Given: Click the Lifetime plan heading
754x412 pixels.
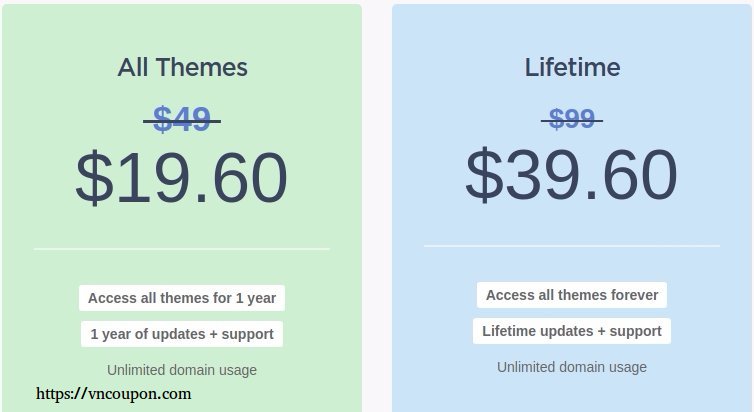Looking at the screenshot, I should [572, 67].
